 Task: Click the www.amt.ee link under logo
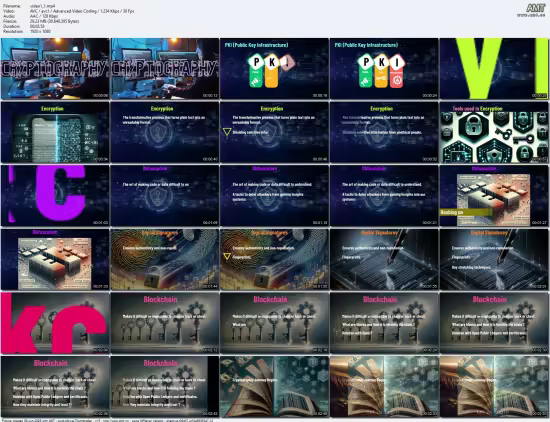(x=531, y=15)
